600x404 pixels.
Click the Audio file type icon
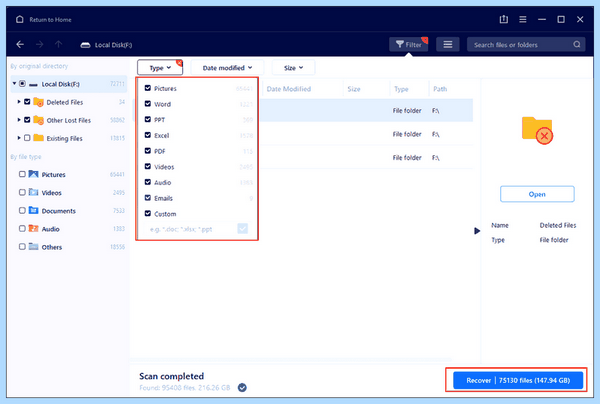tap(34, 228)
